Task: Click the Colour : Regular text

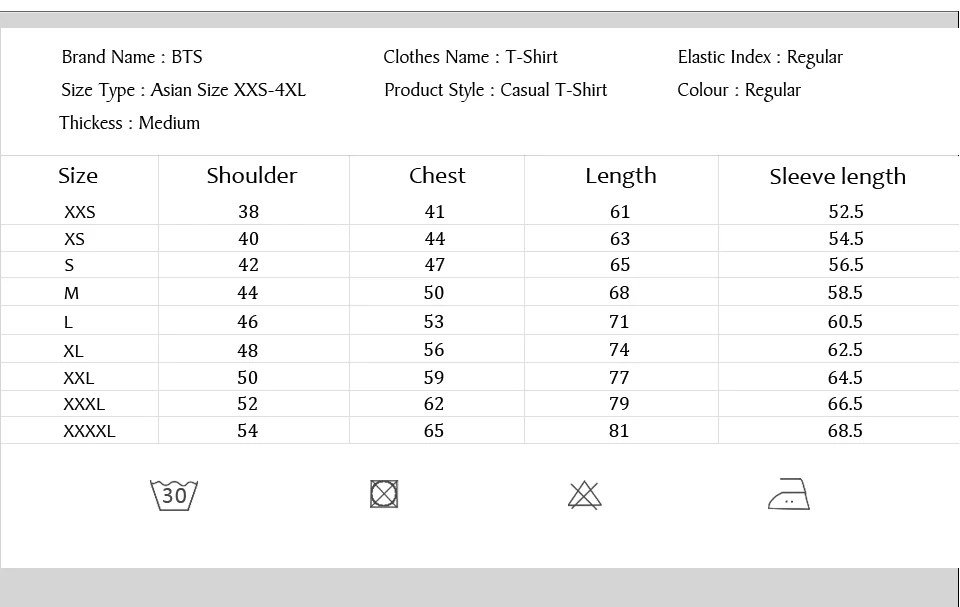Action: coord(739,91)
